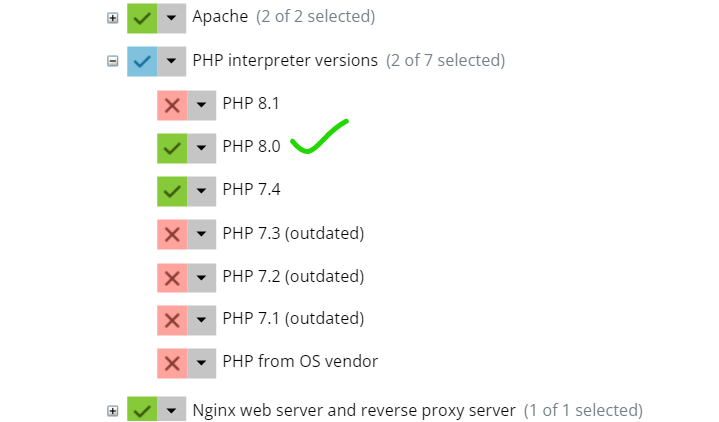Image resolution: width=719 pixels, height=422 pixels.
Task: Click the green check icon for Apache
Action: coord(142,17)
